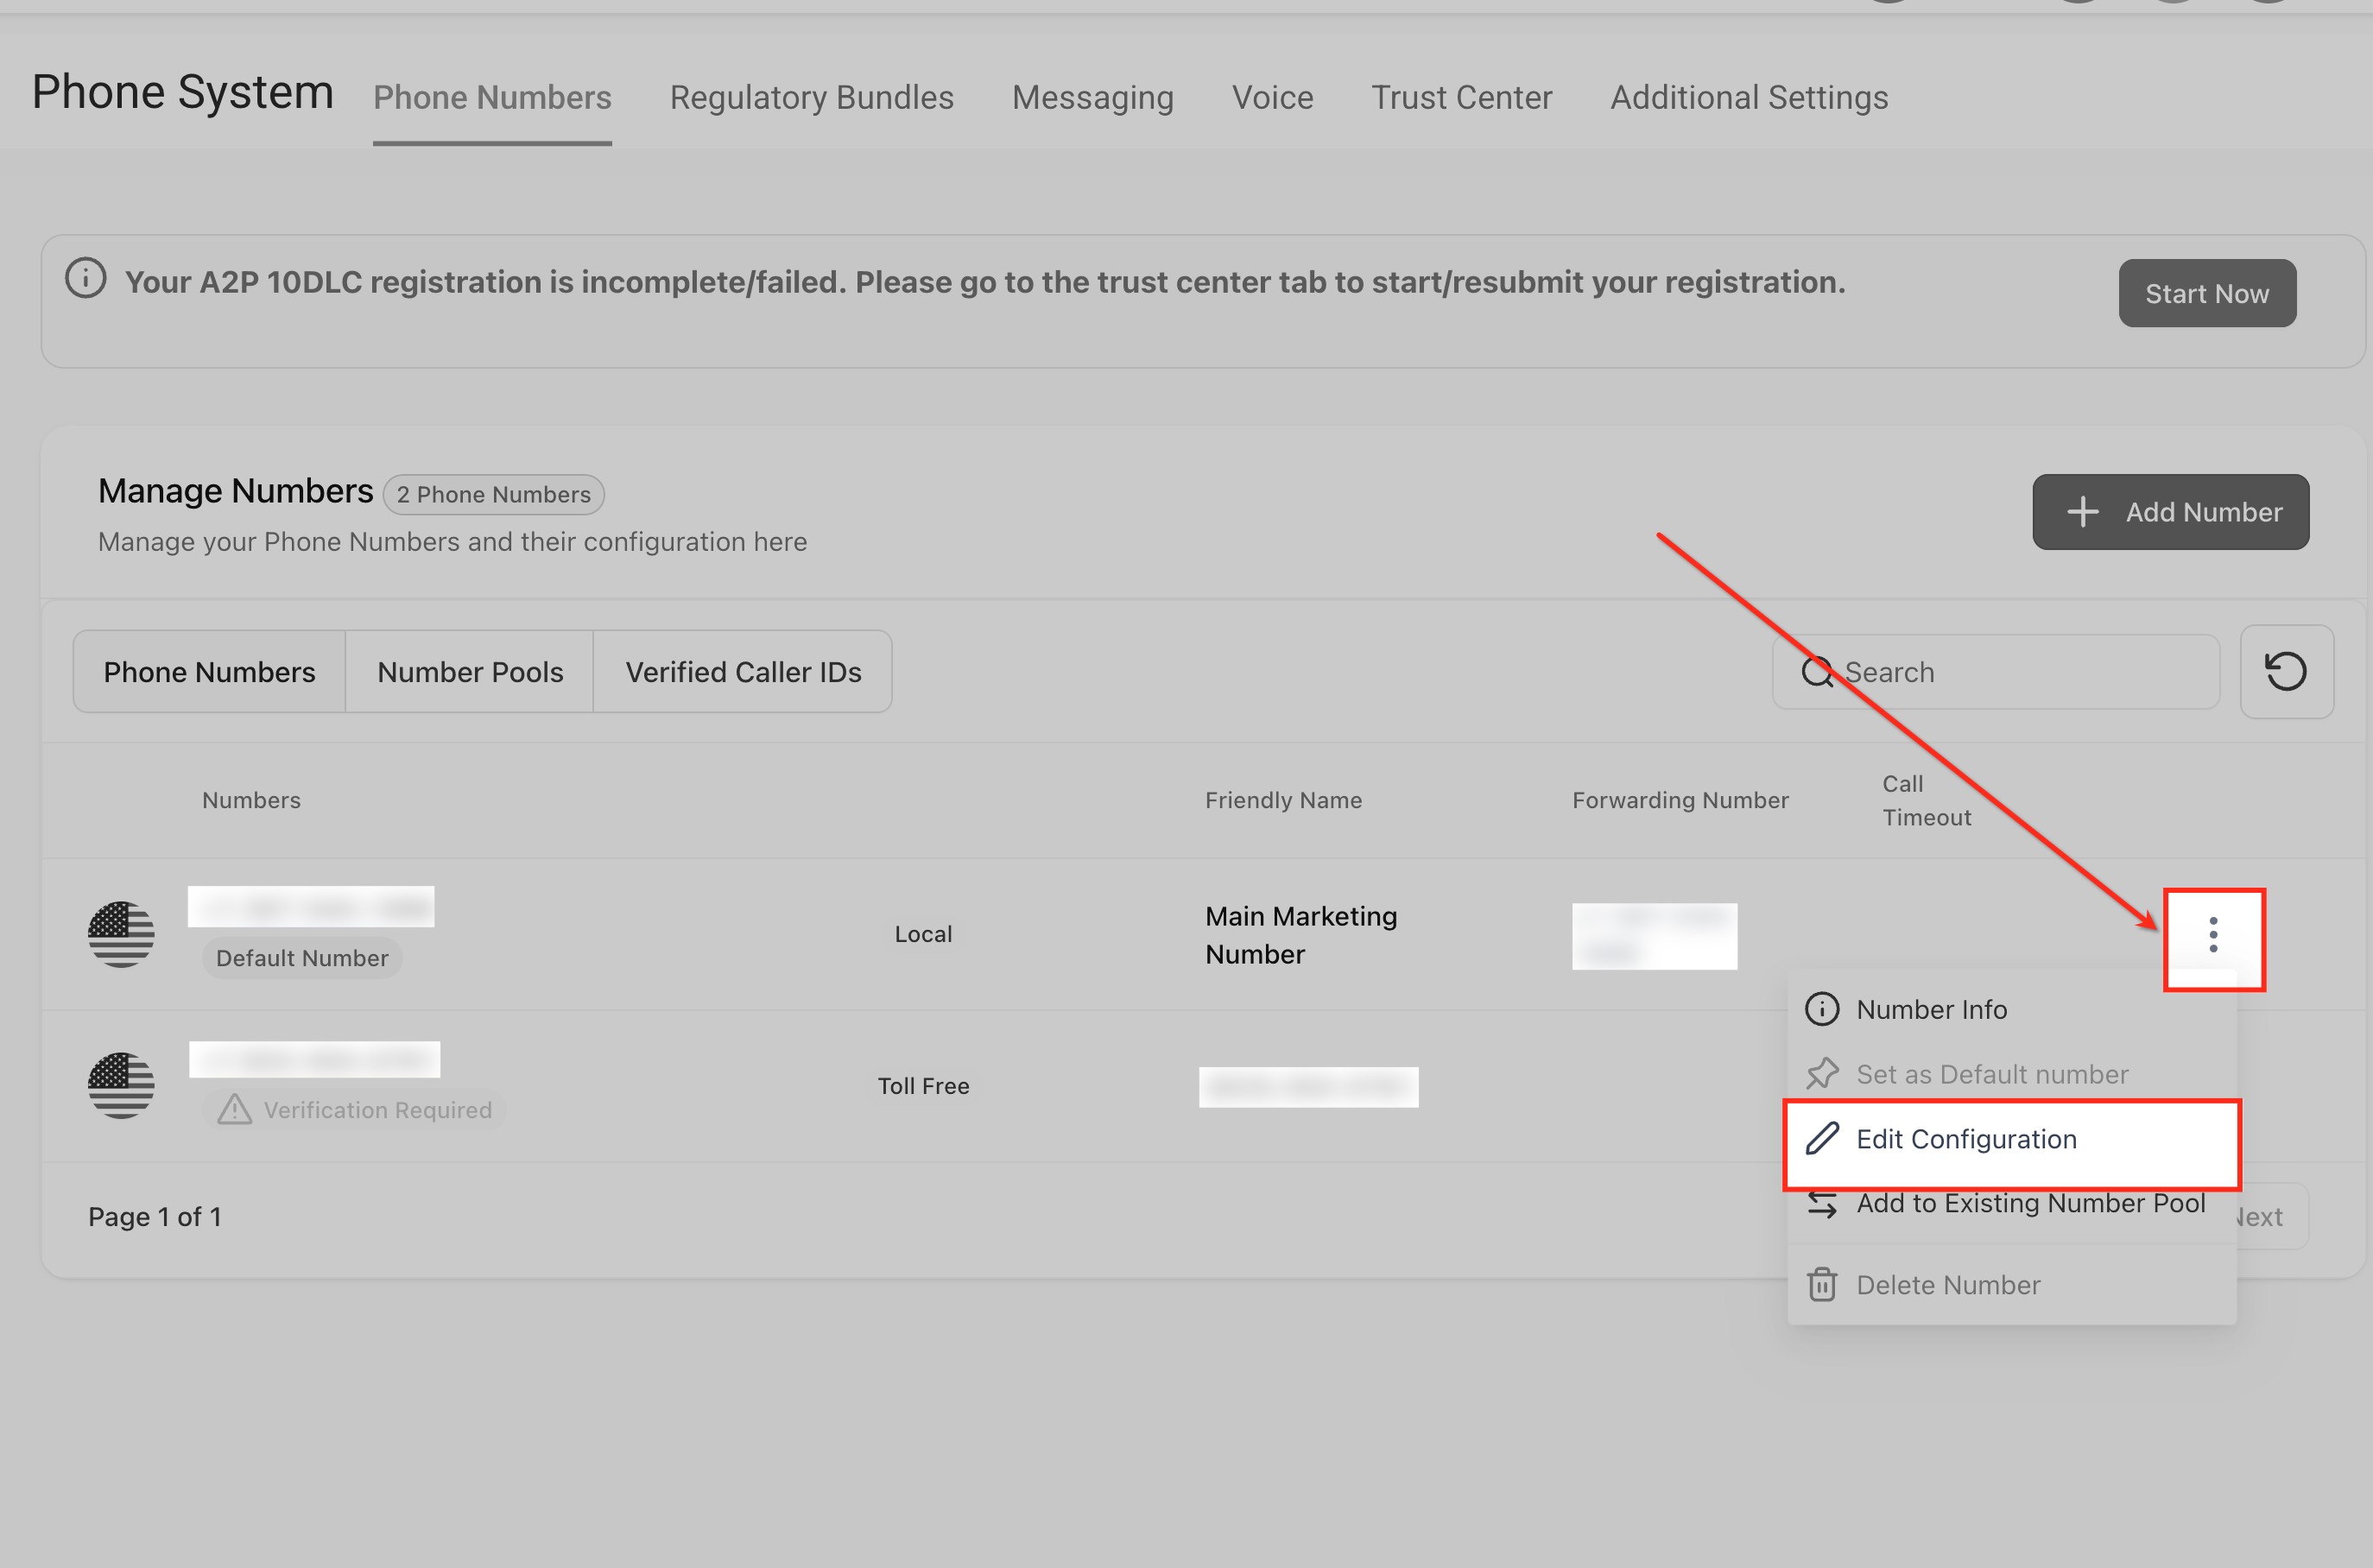Click the info icon in A2P banner
Viewport: 2373px width, 1568px height.
86,279
